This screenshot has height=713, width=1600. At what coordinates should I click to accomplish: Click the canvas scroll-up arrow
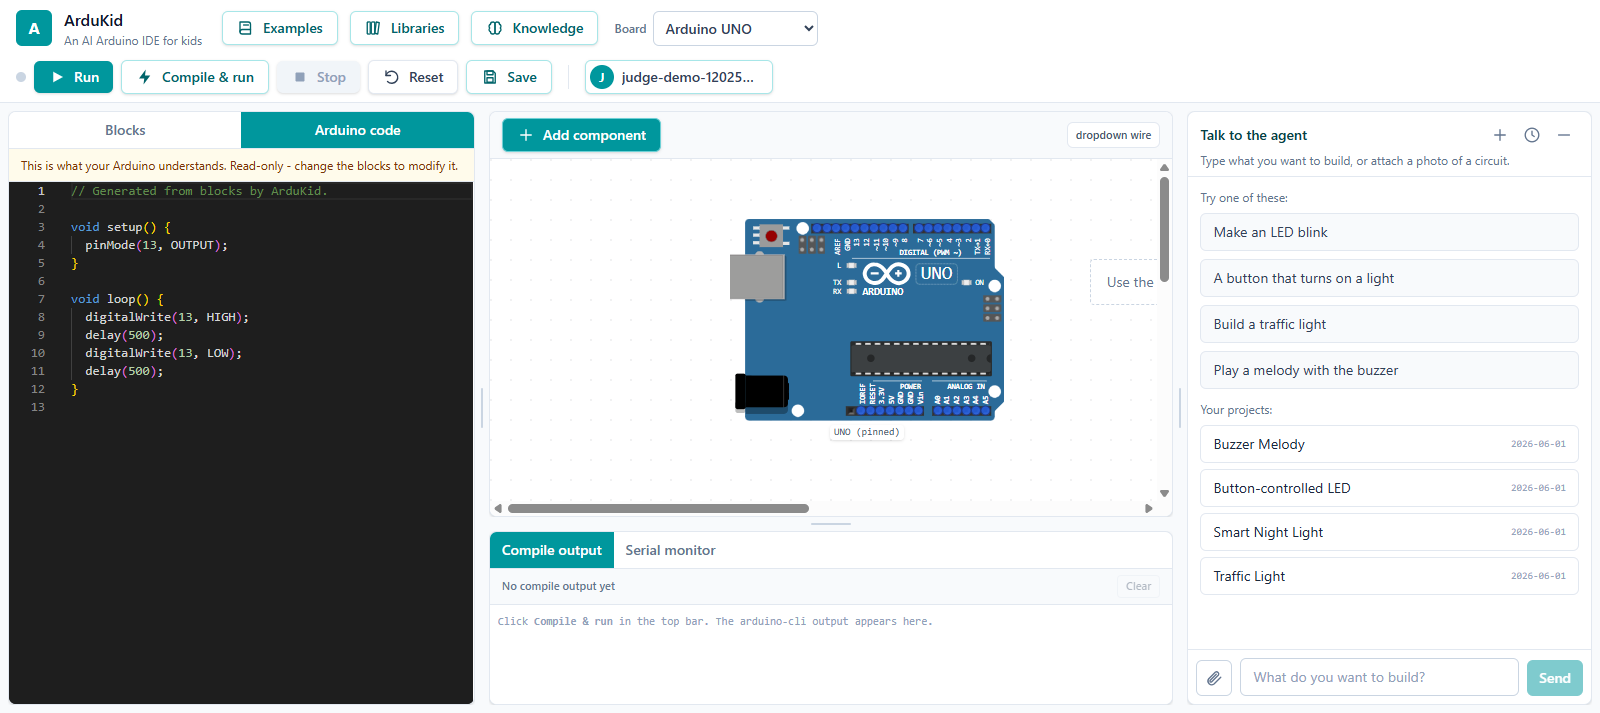(1164, 167)
